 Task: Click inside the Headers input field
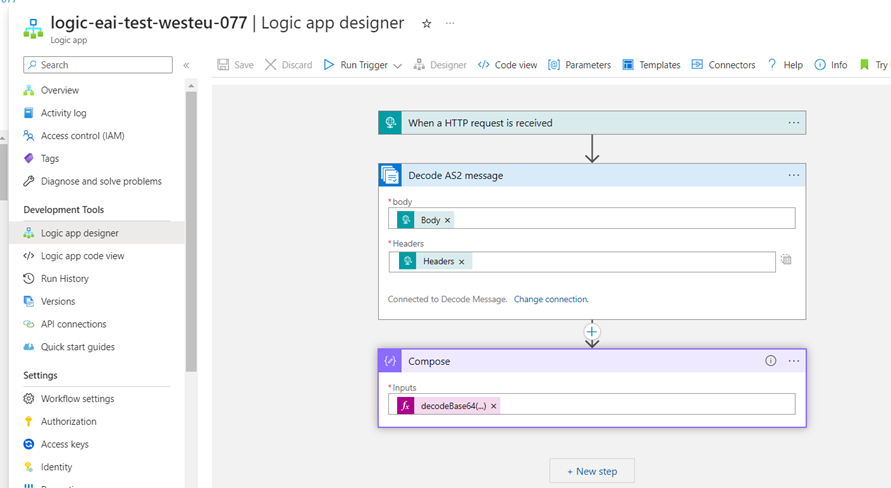point(582,262)
